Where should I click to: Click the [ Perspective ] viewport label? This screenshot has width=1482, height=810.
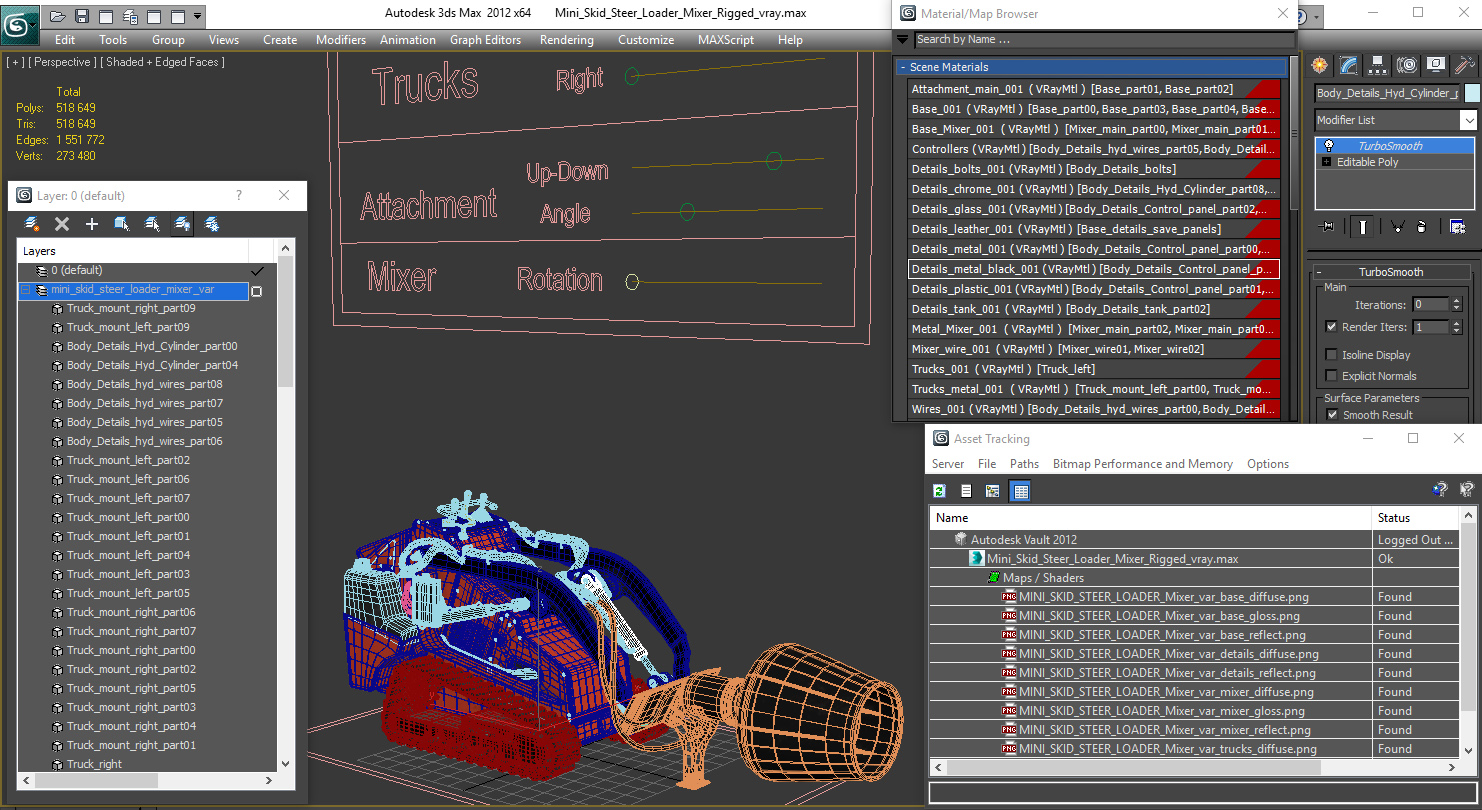(x=60, y=62)
